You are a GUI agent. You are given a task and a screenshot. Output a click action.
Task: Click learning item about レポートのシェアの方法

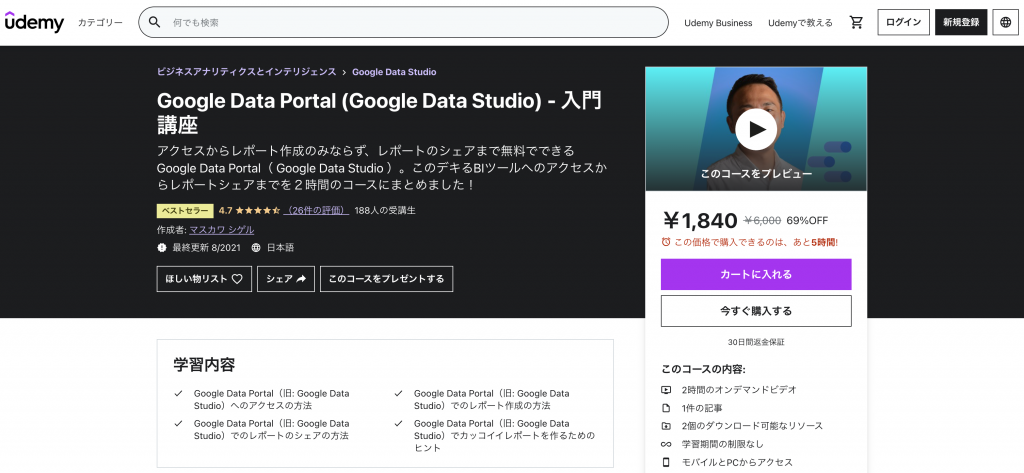tap(271, 429)
